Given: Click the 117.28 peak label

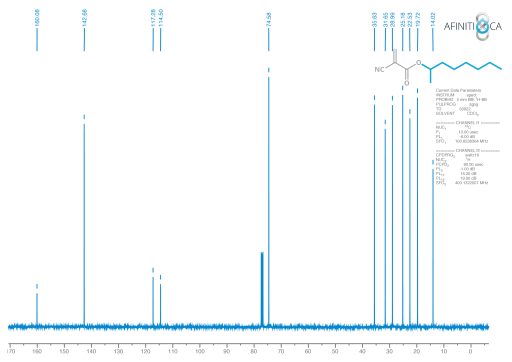Looking at the screenshot, I should coord(153,18).
